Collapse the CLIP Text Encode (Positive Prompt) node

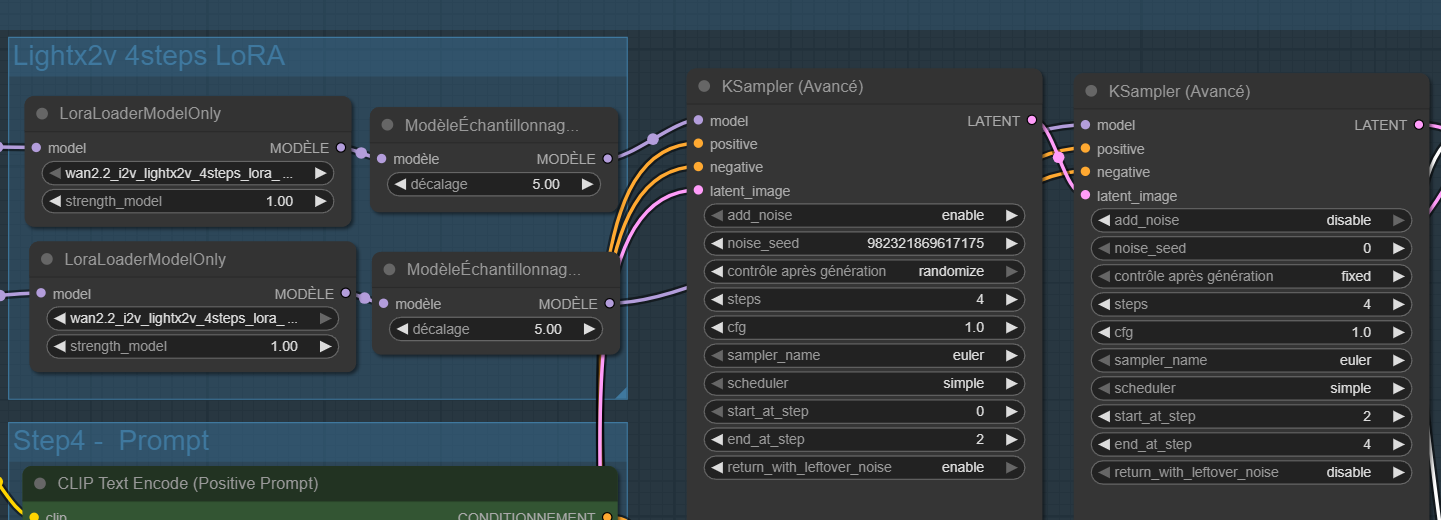[x=40, y=484]
